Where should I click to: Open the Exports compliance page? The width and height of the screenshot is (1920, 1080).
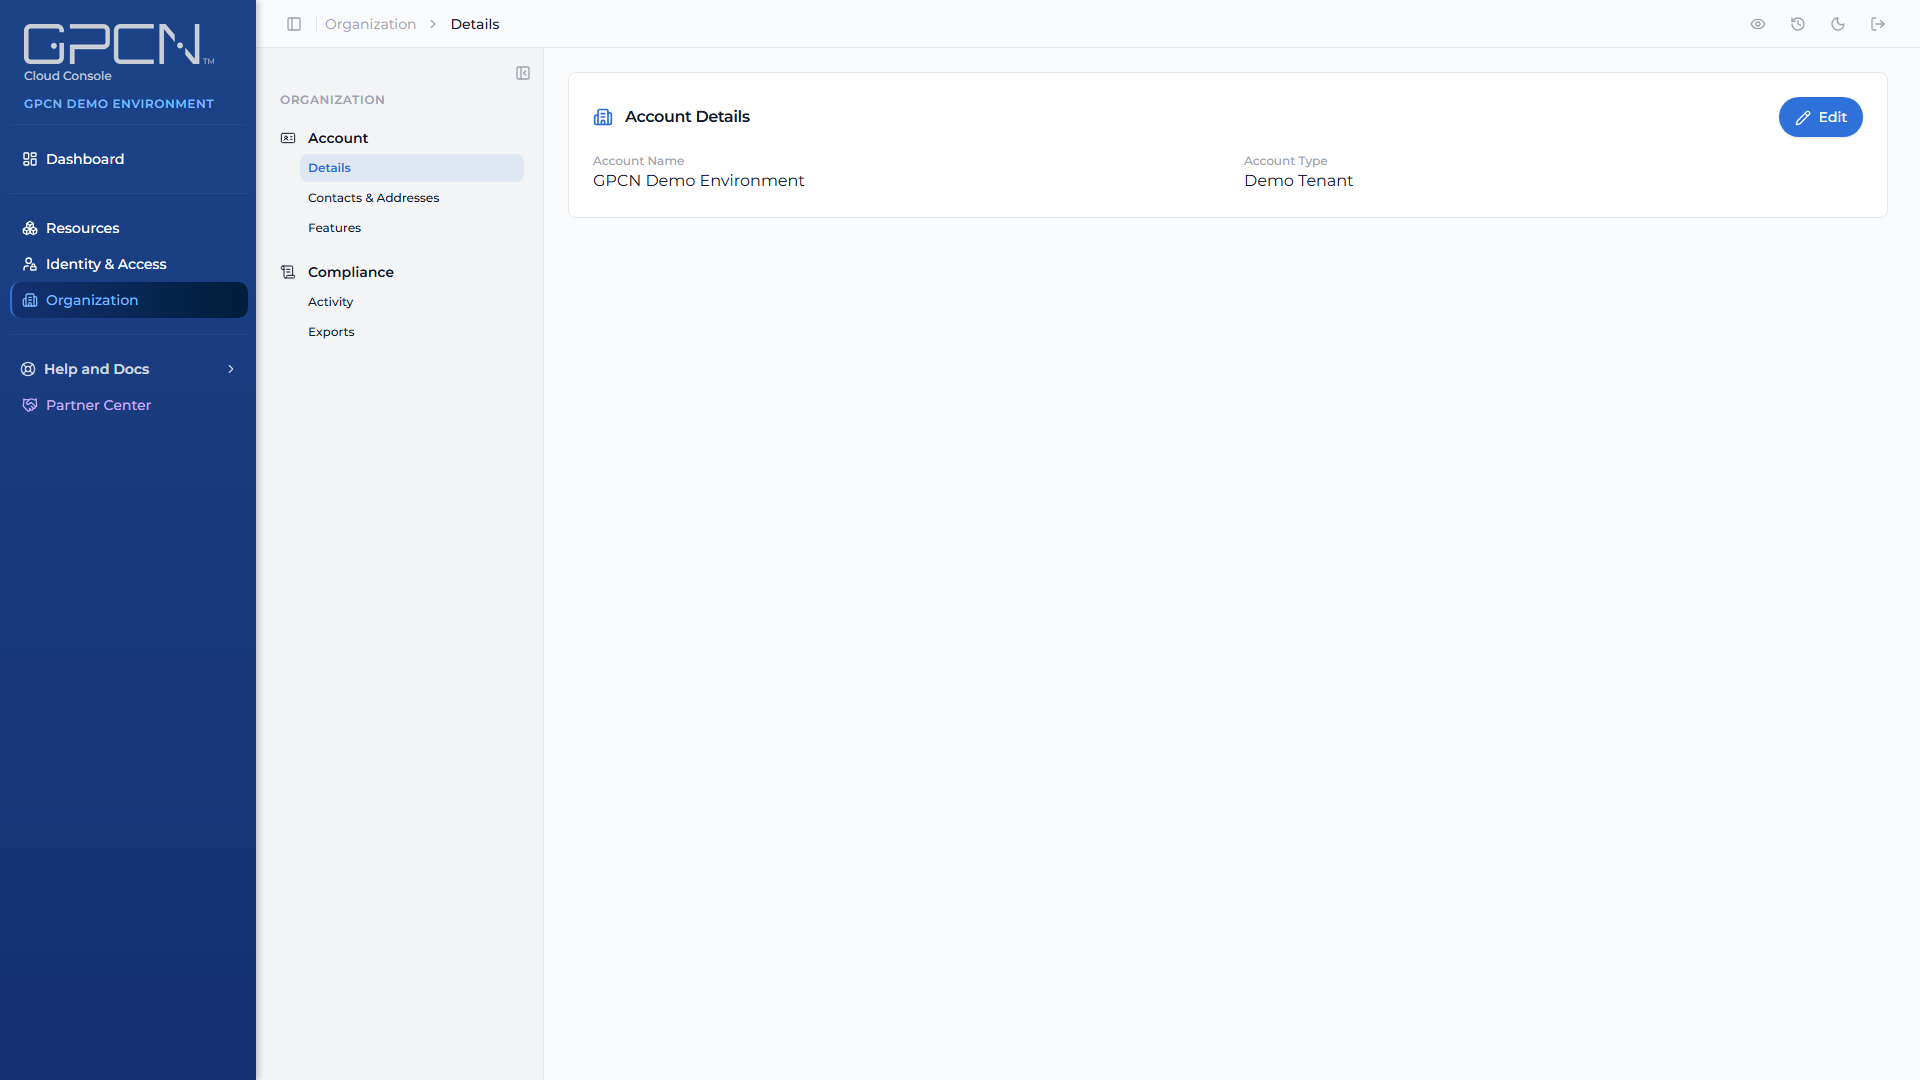411,332
